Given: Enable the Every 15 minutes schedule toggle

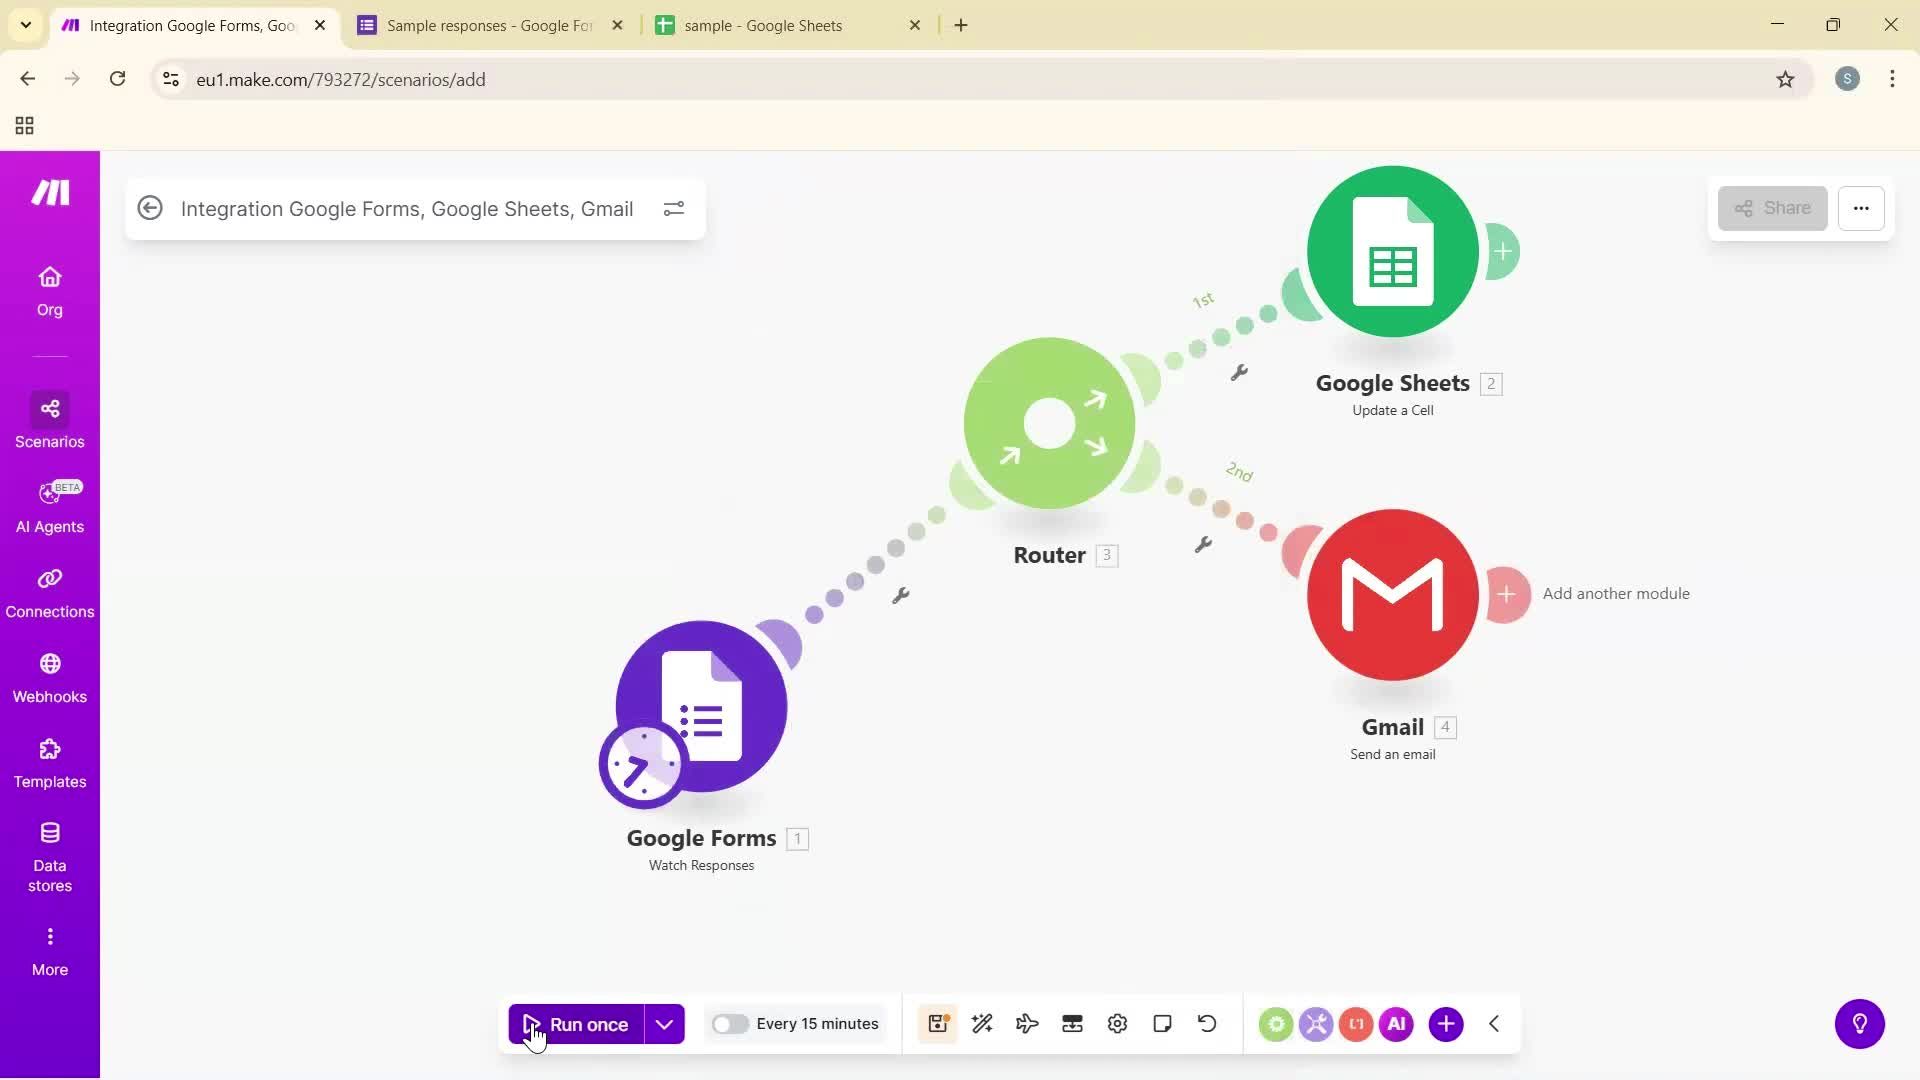Looking at the screenshot, I should pos(731,1023).
